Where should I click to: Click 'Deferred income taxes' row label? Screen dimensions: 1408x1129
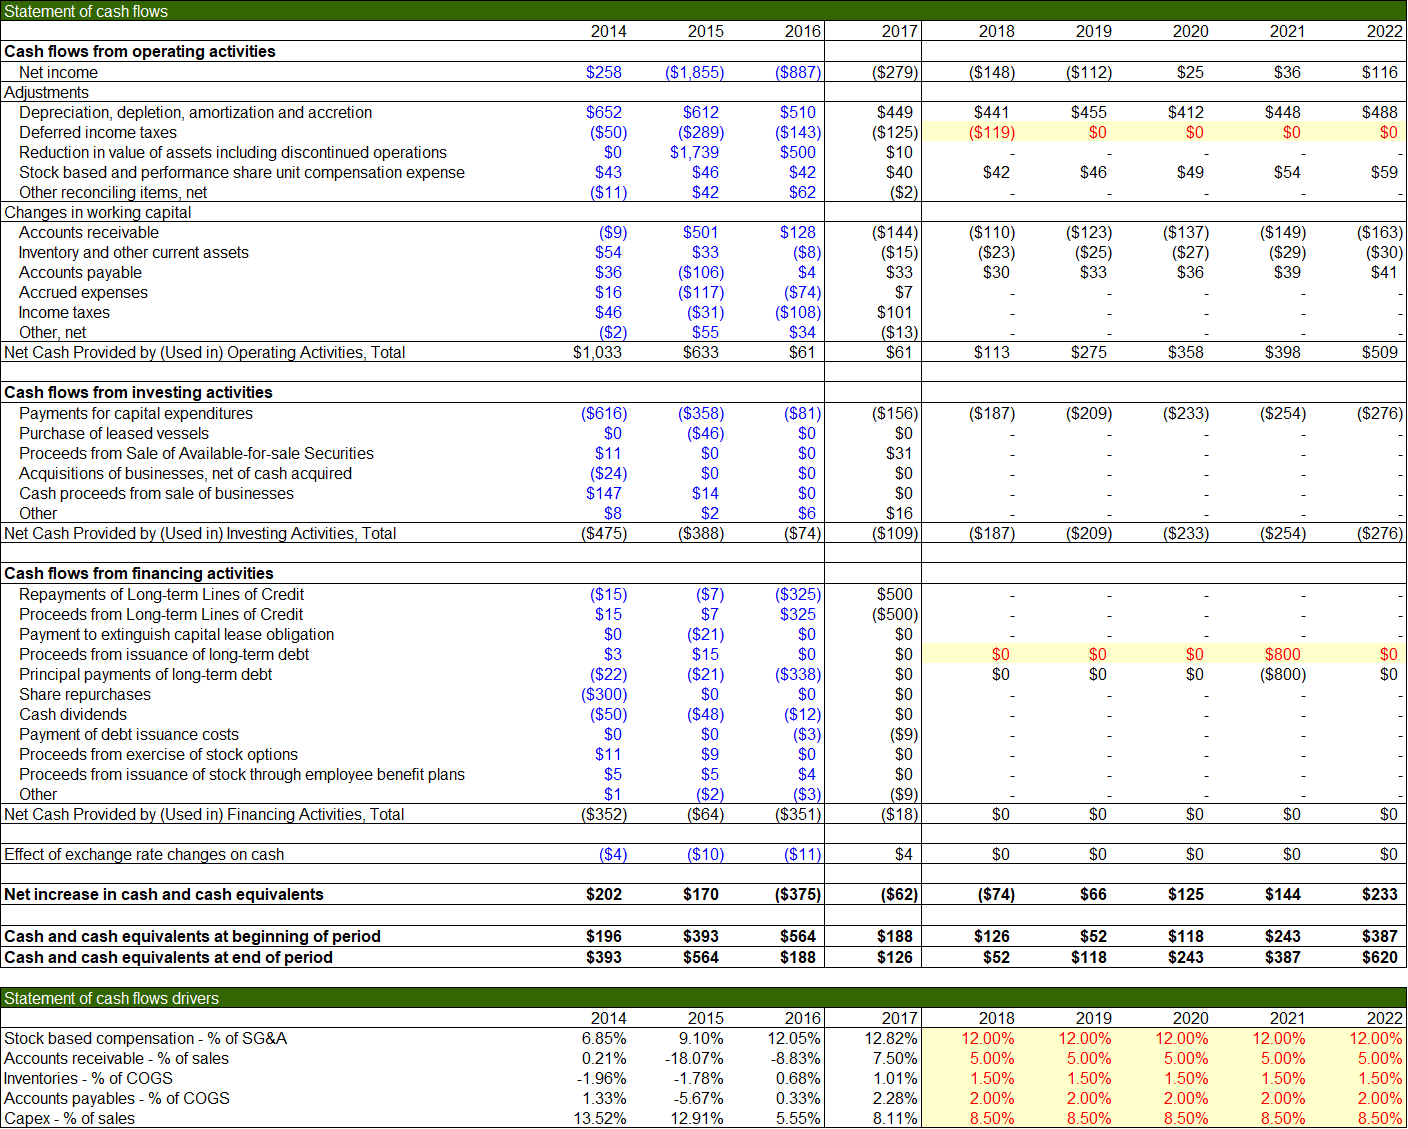pyautogui.click(x=97, y=132)
